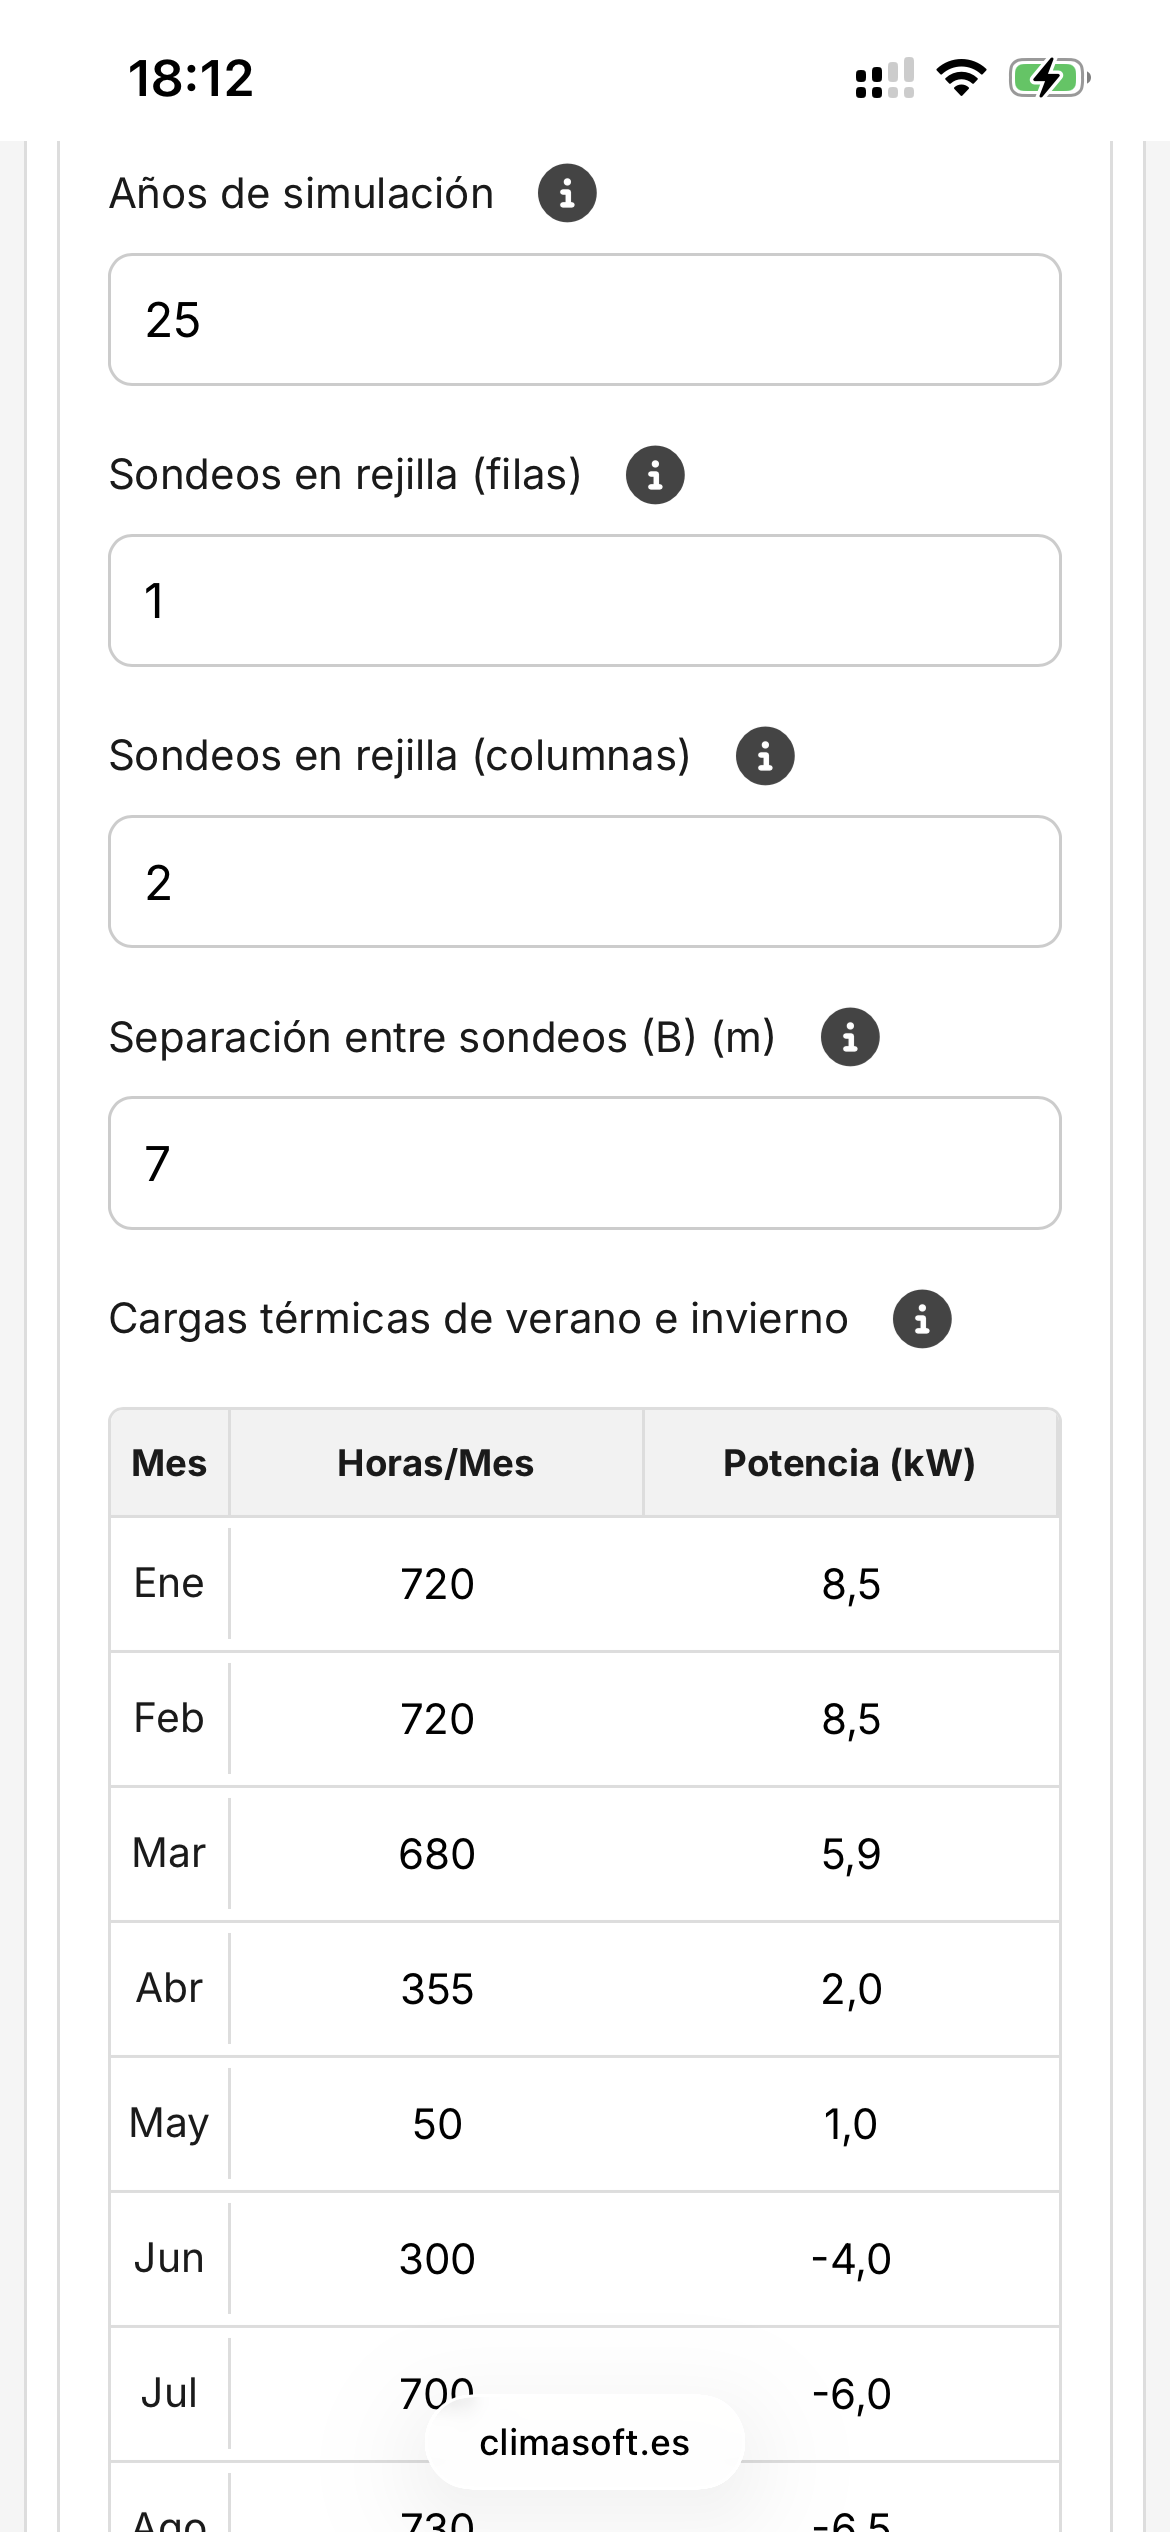Screen dimensions: 1170x2532
Task: Tap the climasoft.es address pill
Action: (x=584, y=2443)
